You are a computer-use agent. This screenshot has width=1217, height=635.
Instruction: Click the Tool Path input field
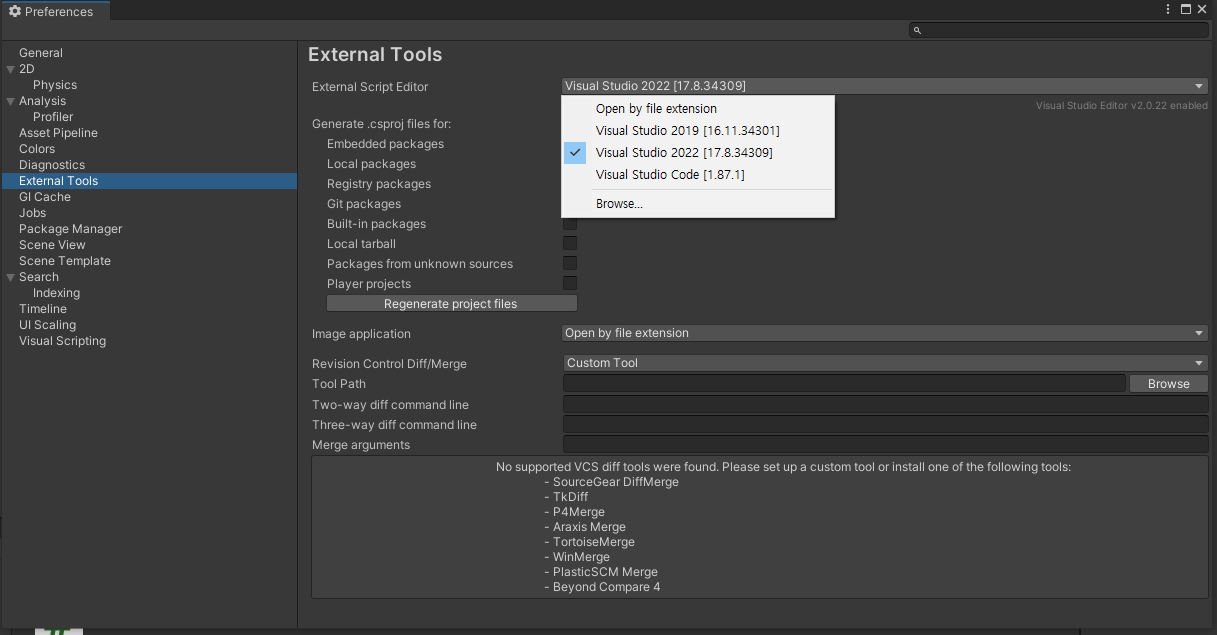coord(844,383)
